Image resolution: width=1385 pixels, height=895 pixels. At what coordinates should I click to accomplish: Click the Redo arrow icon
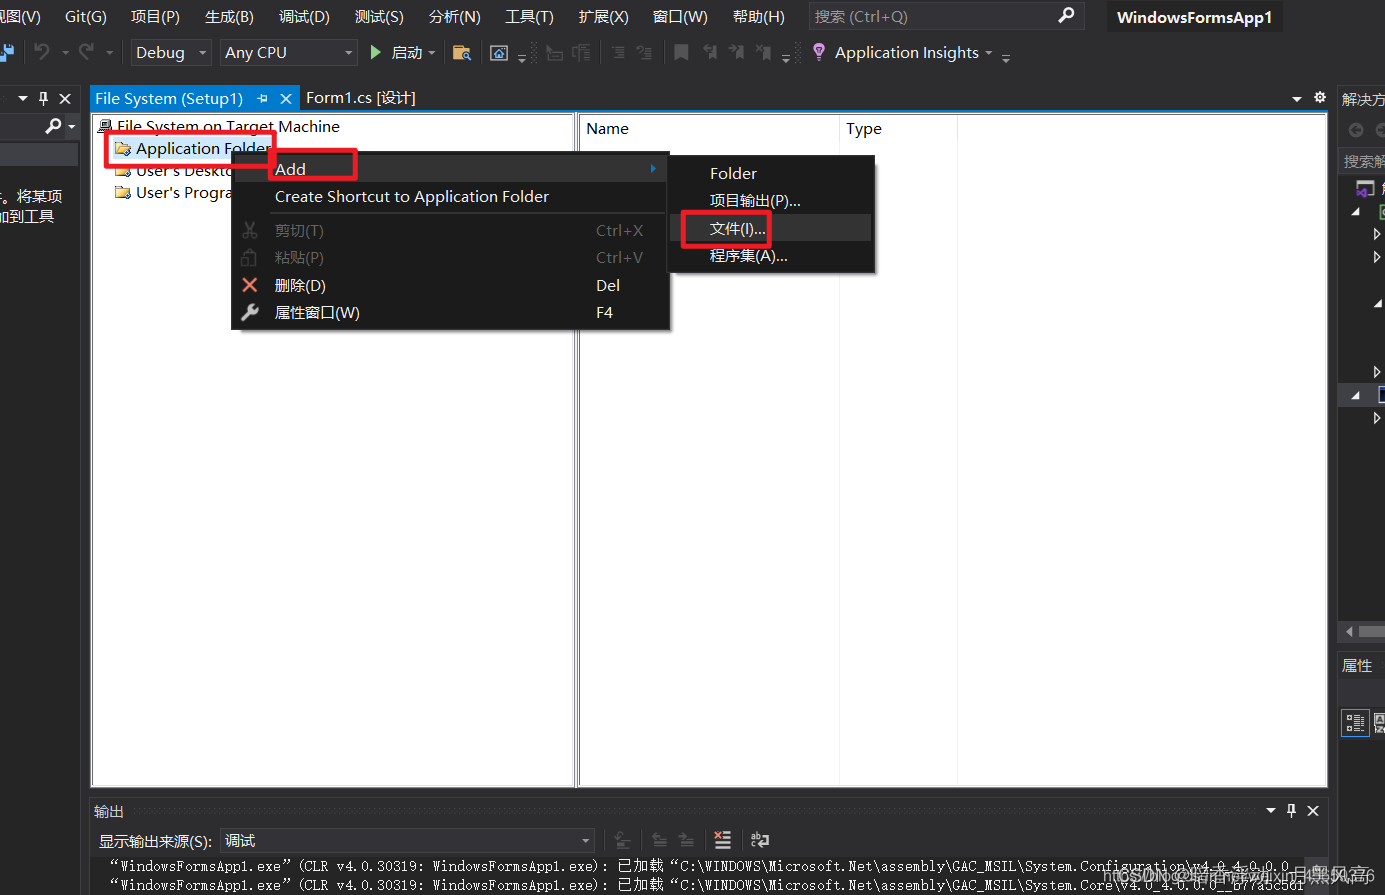(x=87, y=51)
